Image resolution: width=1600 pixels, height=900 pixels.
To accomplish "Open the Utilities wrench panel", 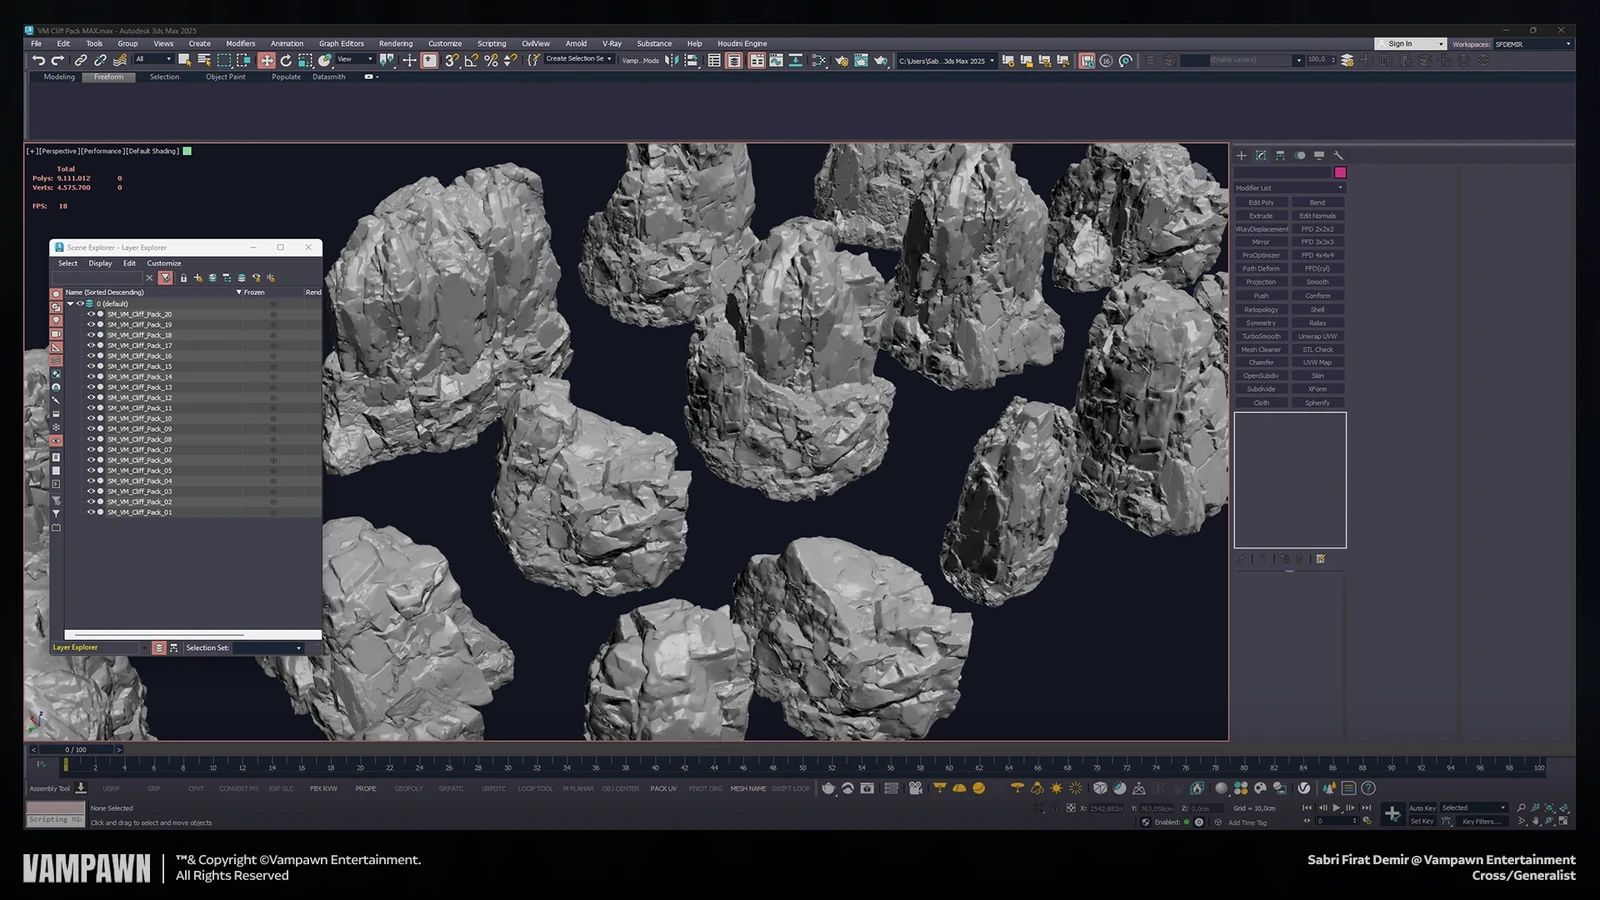I will pyautogui.click(x=1338, y=155).
